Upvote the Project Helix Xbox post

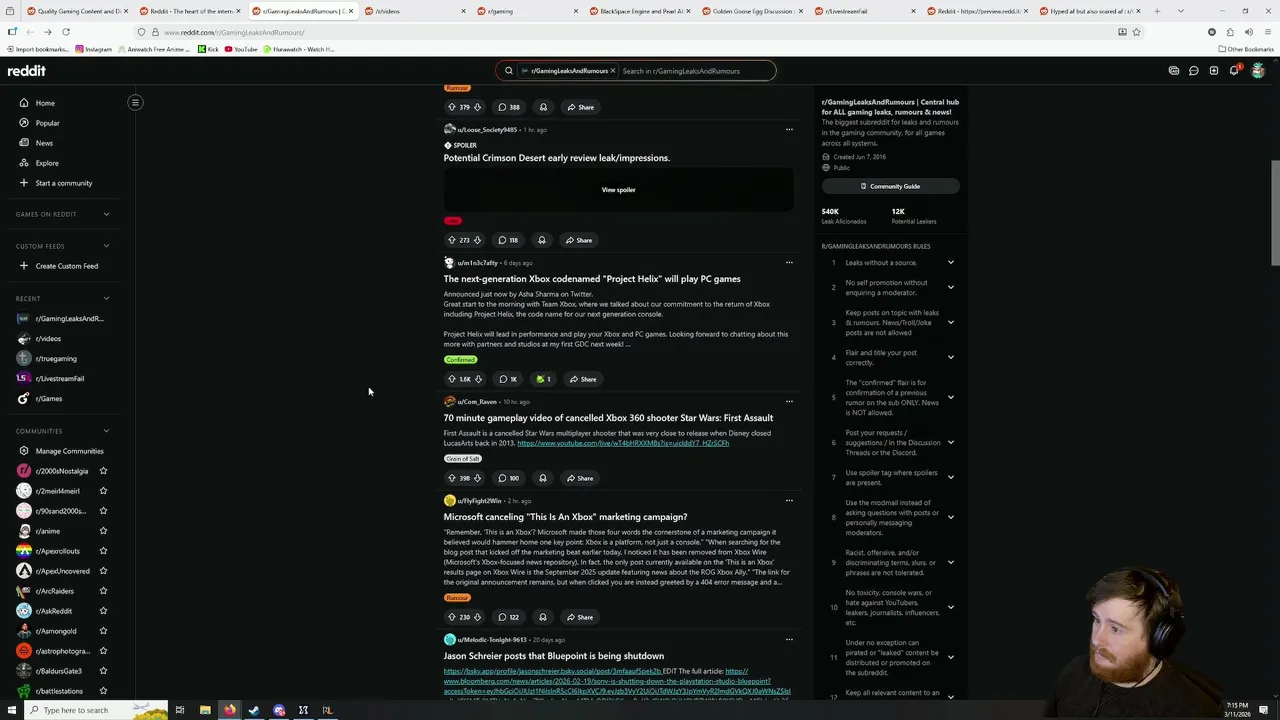(452, 379)
